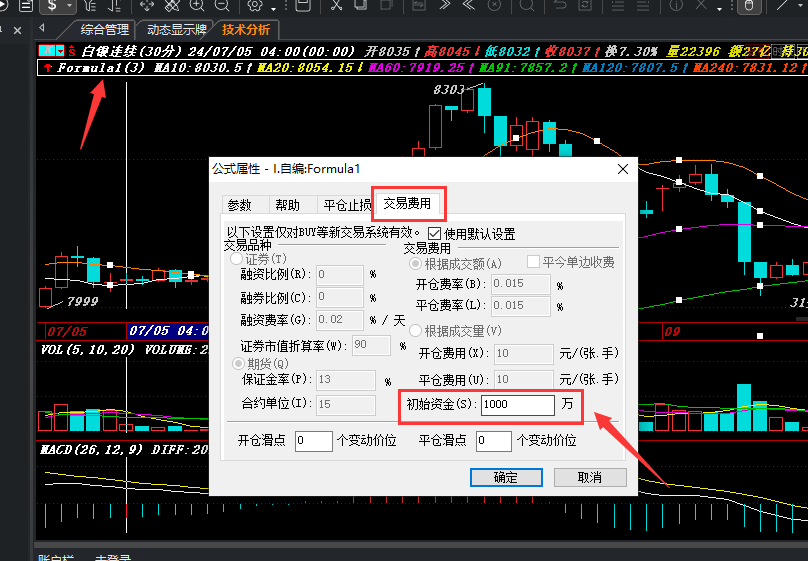
Task: Select the 证券(T) radio button
Action: pos(237,259)
